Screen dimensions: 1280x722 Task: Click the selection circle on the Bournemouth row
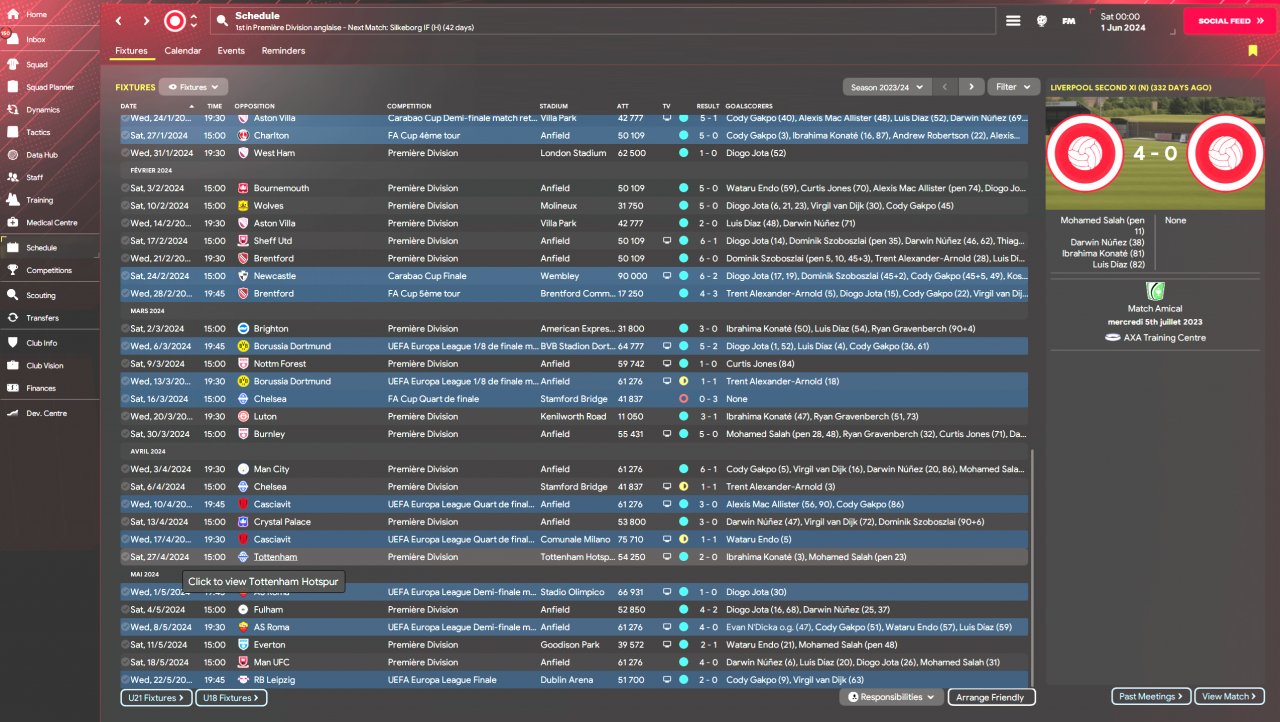tap(125, 188)
